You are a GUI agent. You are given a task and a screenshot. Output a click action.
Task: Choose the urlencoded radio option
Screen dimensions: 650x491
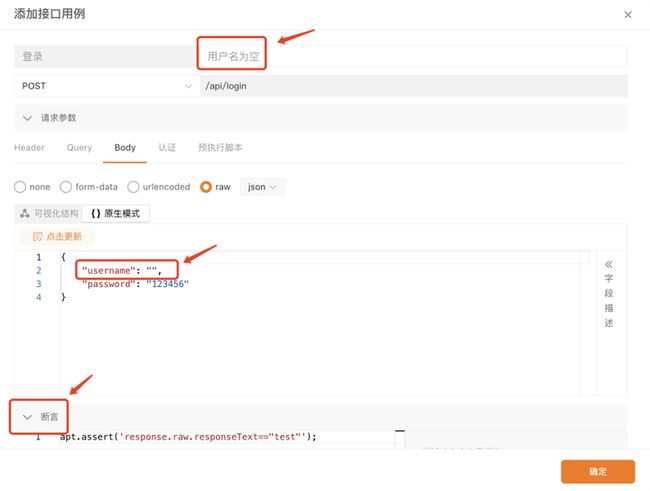[133, 187]
